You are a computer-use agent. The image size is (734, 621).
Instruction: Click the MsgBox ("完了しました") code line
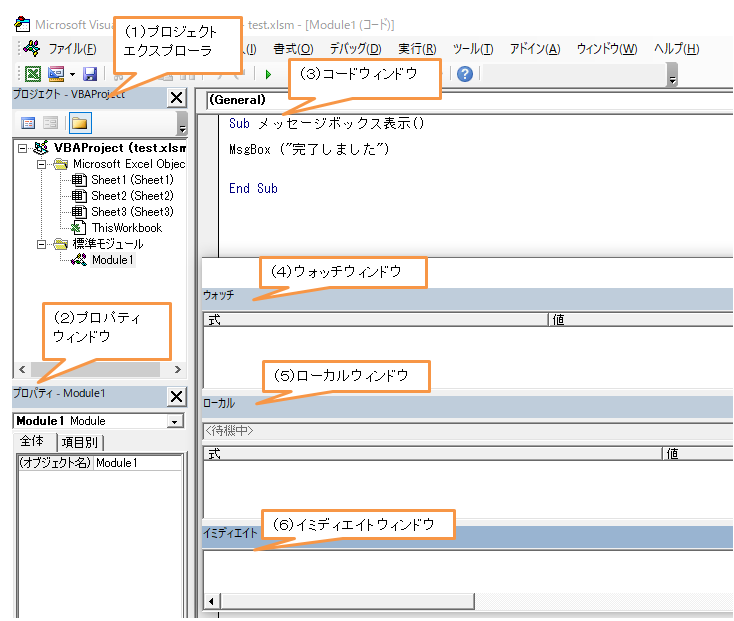[309, 149]
